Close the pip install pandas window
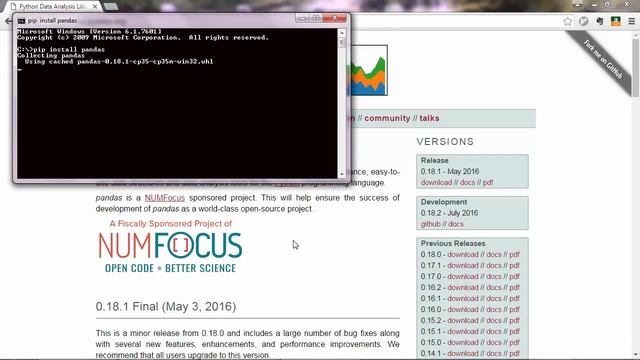The width and height of the screenshot is (640, 360). tap(335, 18)
